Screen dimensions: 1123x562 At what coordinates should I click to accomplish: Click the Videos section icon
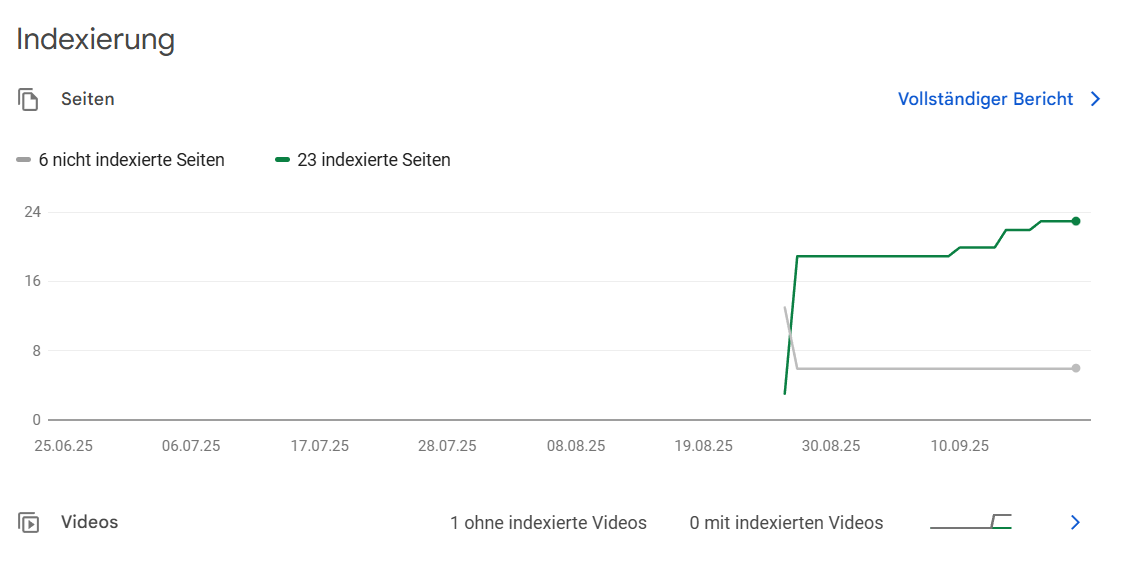(28, 522)
